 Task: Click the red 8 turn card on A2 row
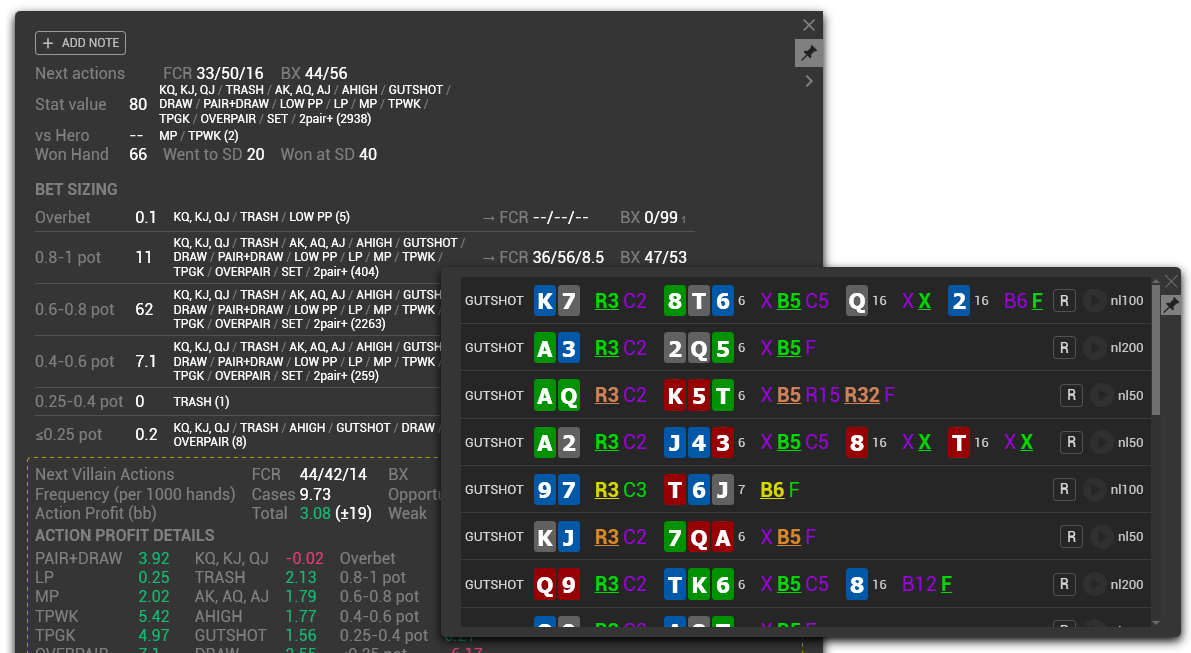point(857,442)
